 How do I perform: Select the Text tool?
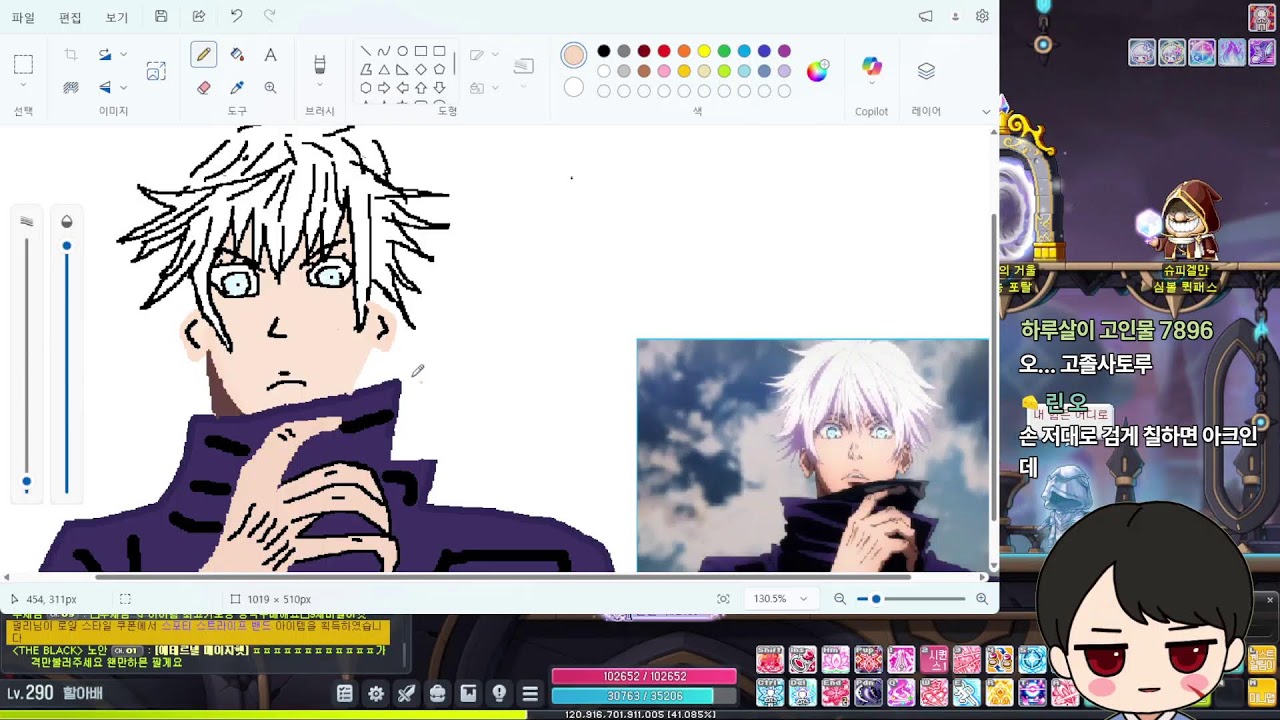(x=270, y=55)
